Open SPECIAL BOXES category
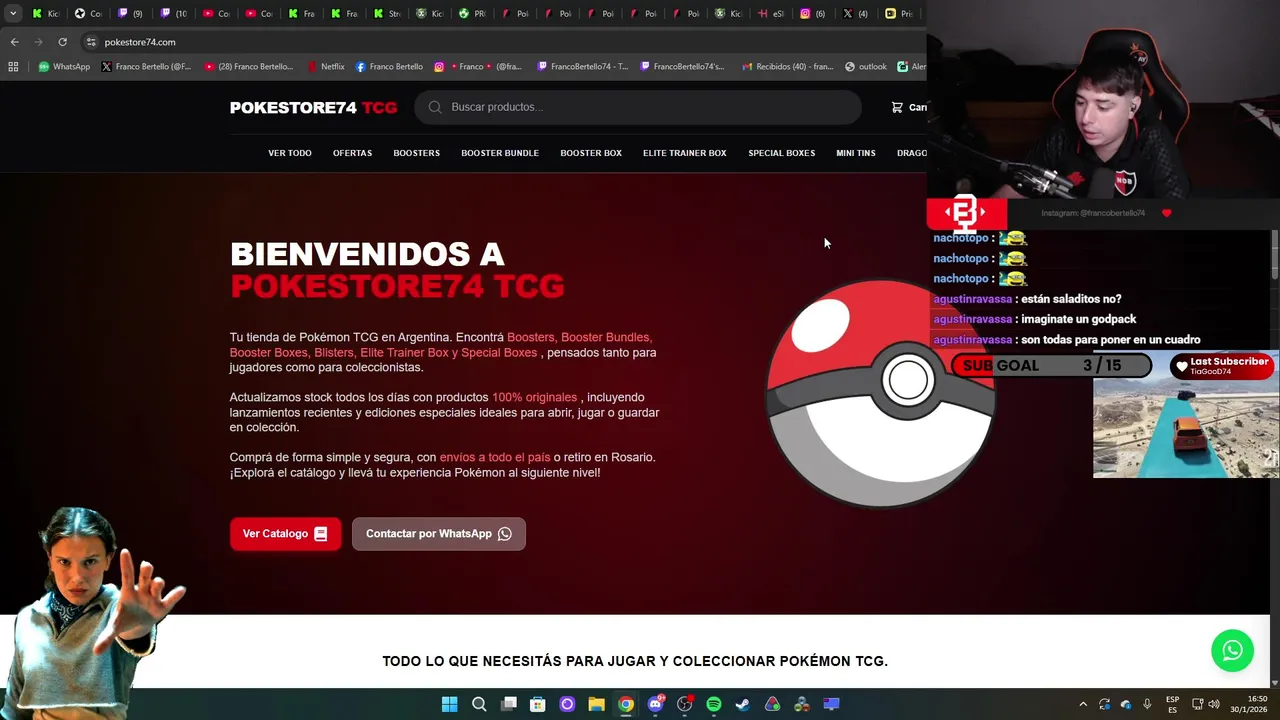 tap(782, 153)
